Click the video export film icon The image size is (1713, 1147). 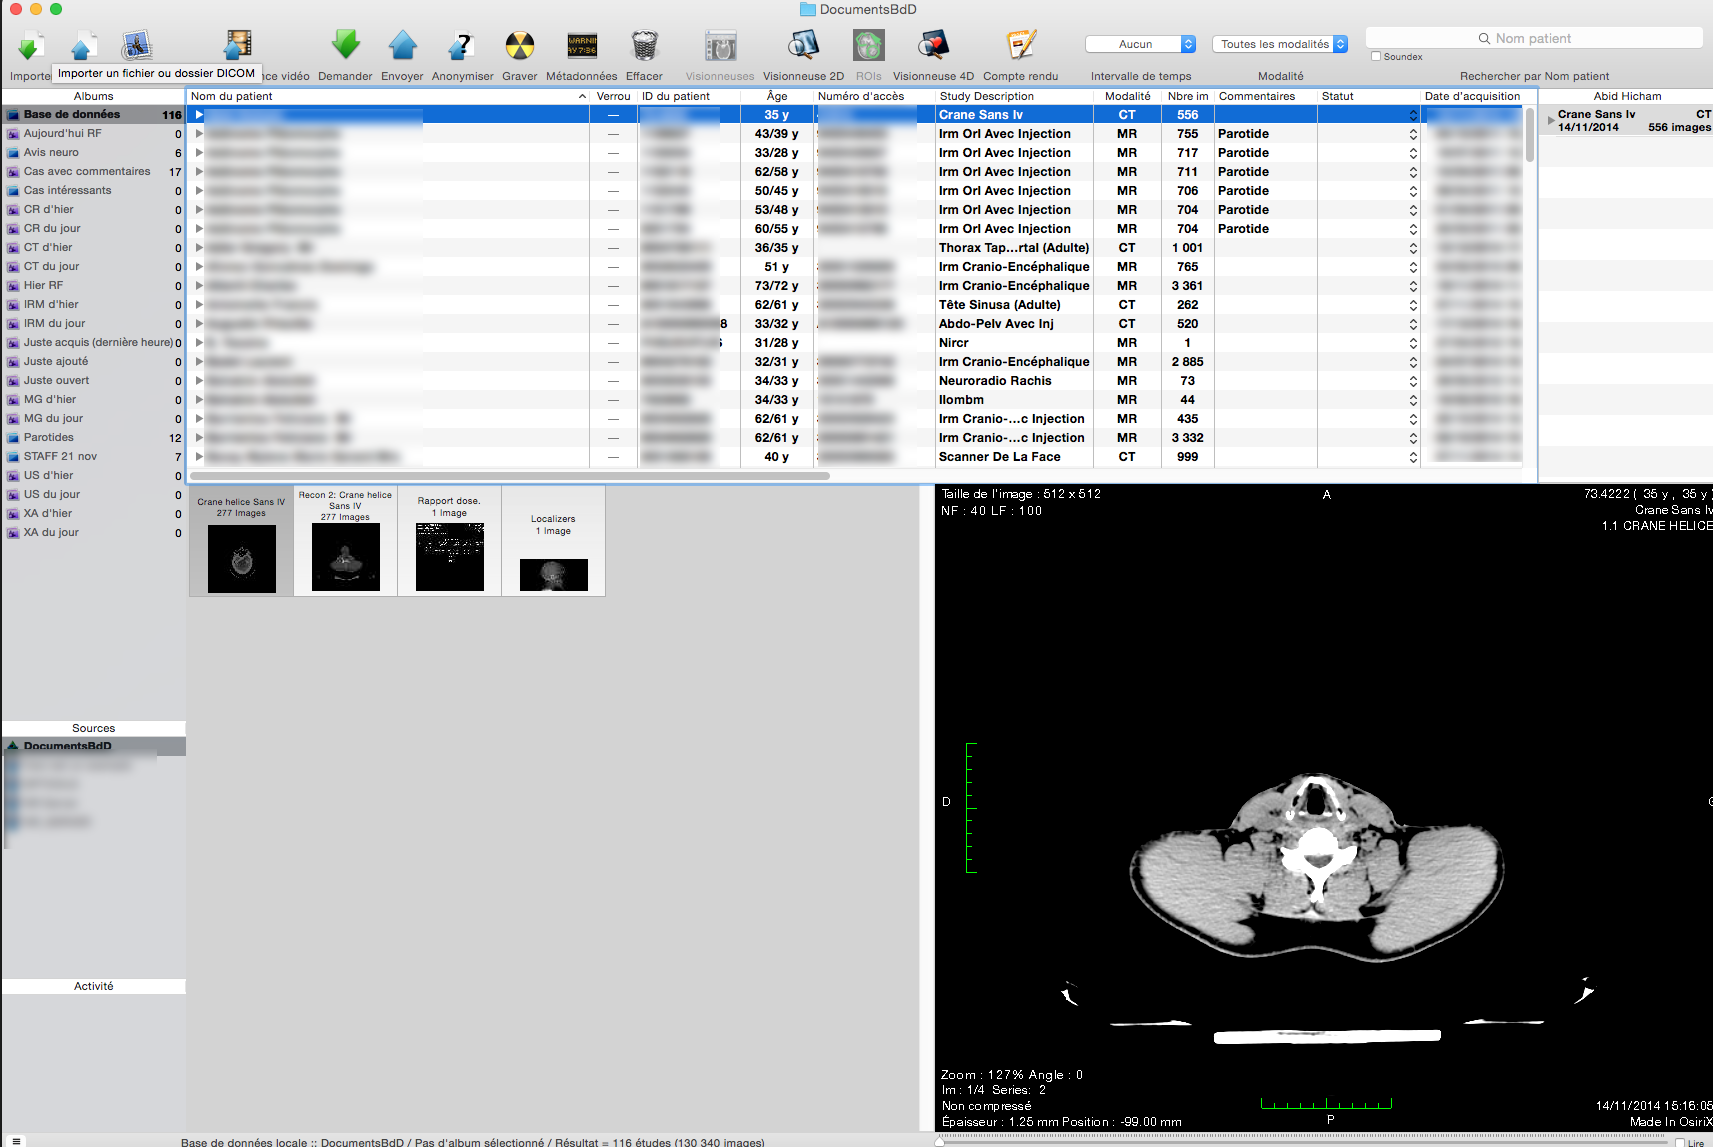point(238,45)
